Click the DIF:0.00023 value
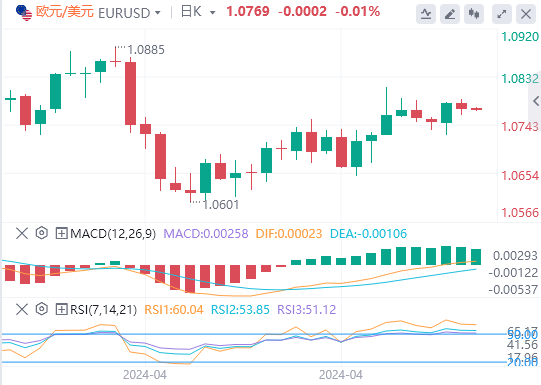This screenshot has height=385, width=541. pyautogui.click(x=289, y=234)
